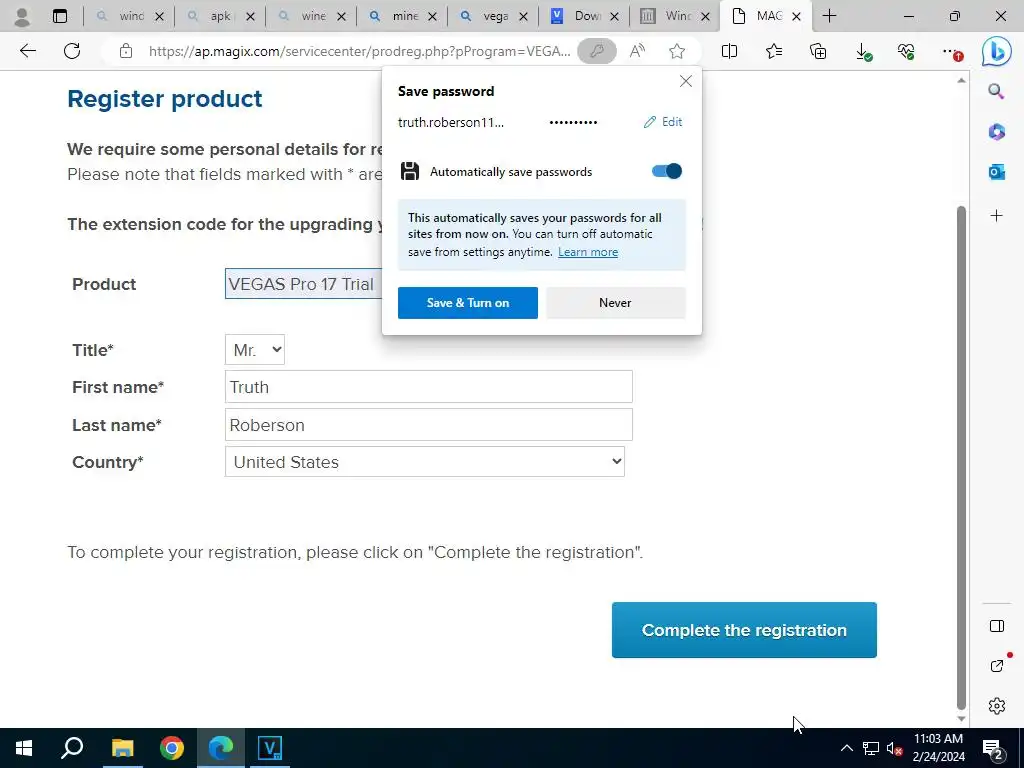Open the tab actions menu icon

60,16
